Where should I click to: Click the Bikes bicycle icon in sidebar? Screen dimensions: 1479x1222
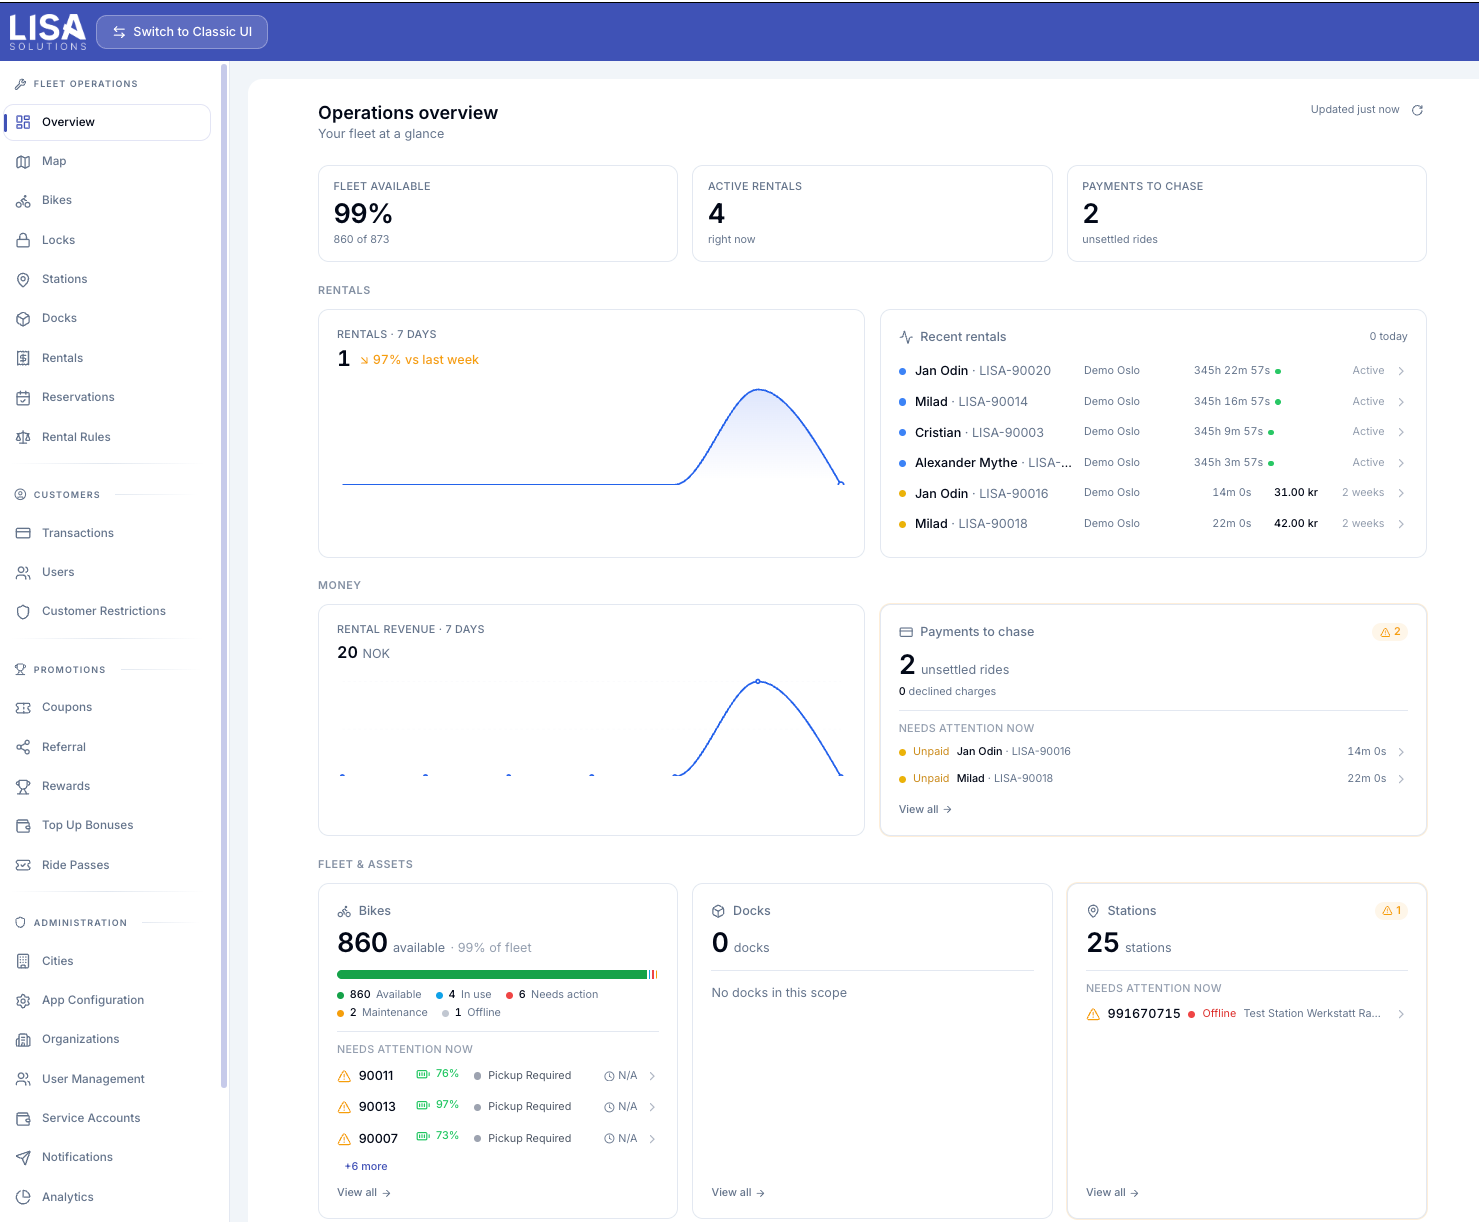[23, 201]
